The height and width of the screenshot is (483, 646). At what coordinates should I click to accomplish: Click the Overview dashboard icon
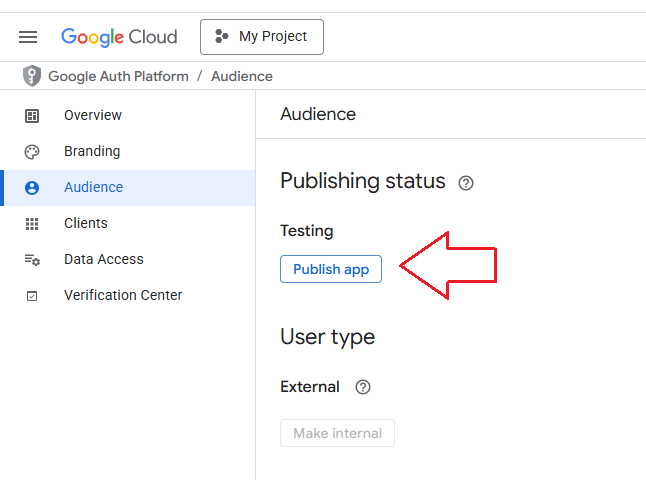(32, 116)
